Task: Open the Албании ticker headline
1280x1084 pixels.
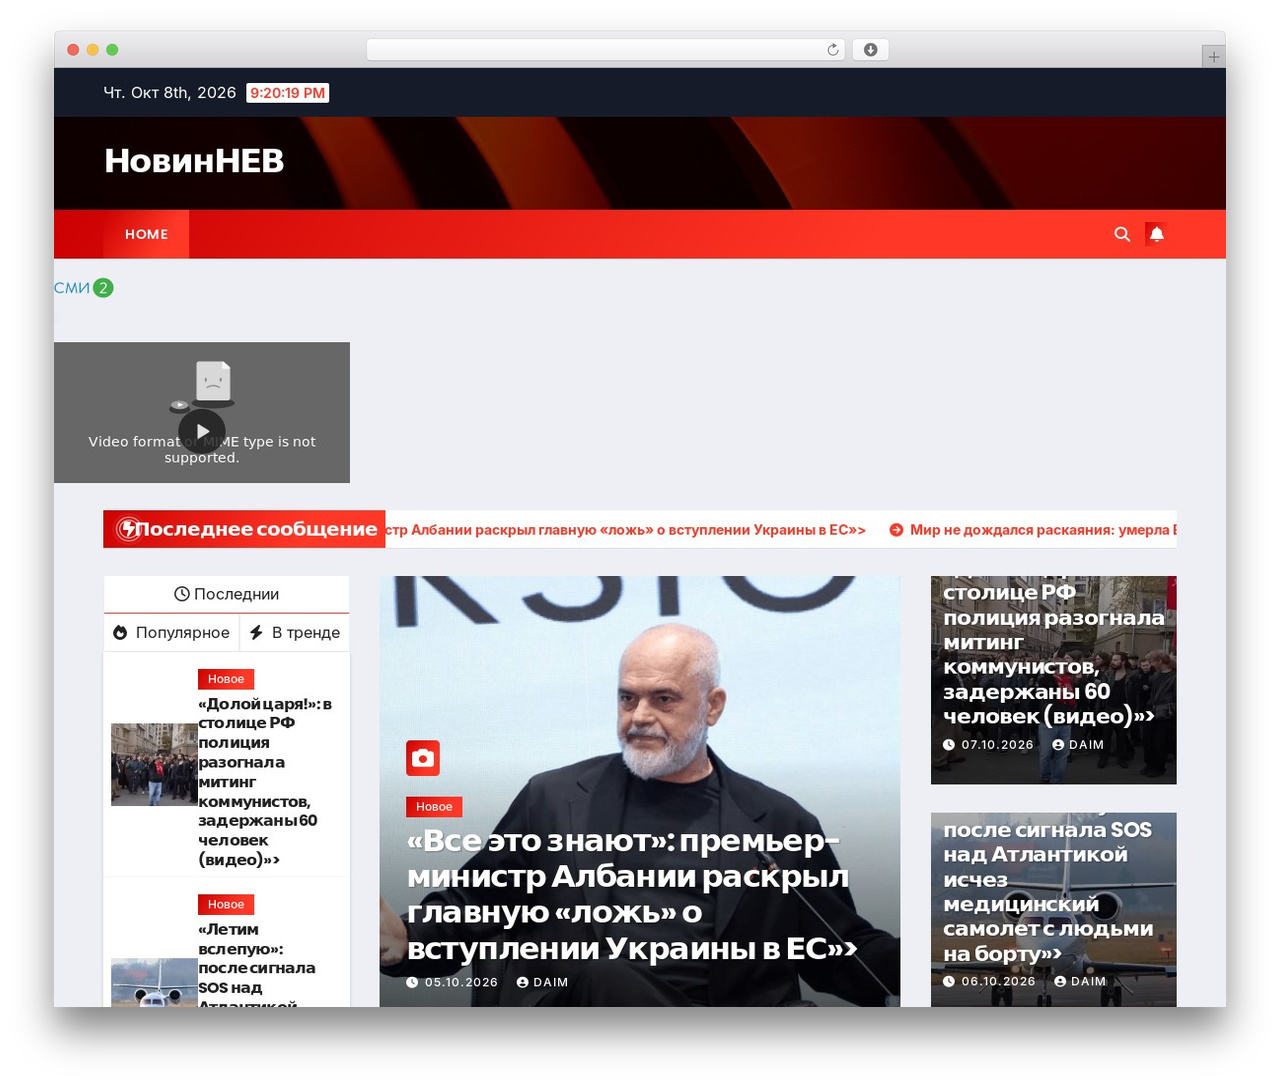Action: 625,530
